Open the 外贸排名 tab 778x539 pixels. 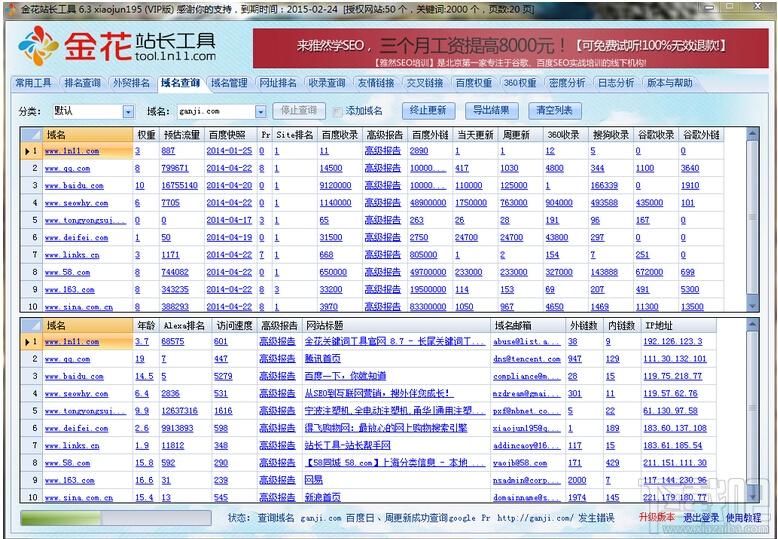131,83
